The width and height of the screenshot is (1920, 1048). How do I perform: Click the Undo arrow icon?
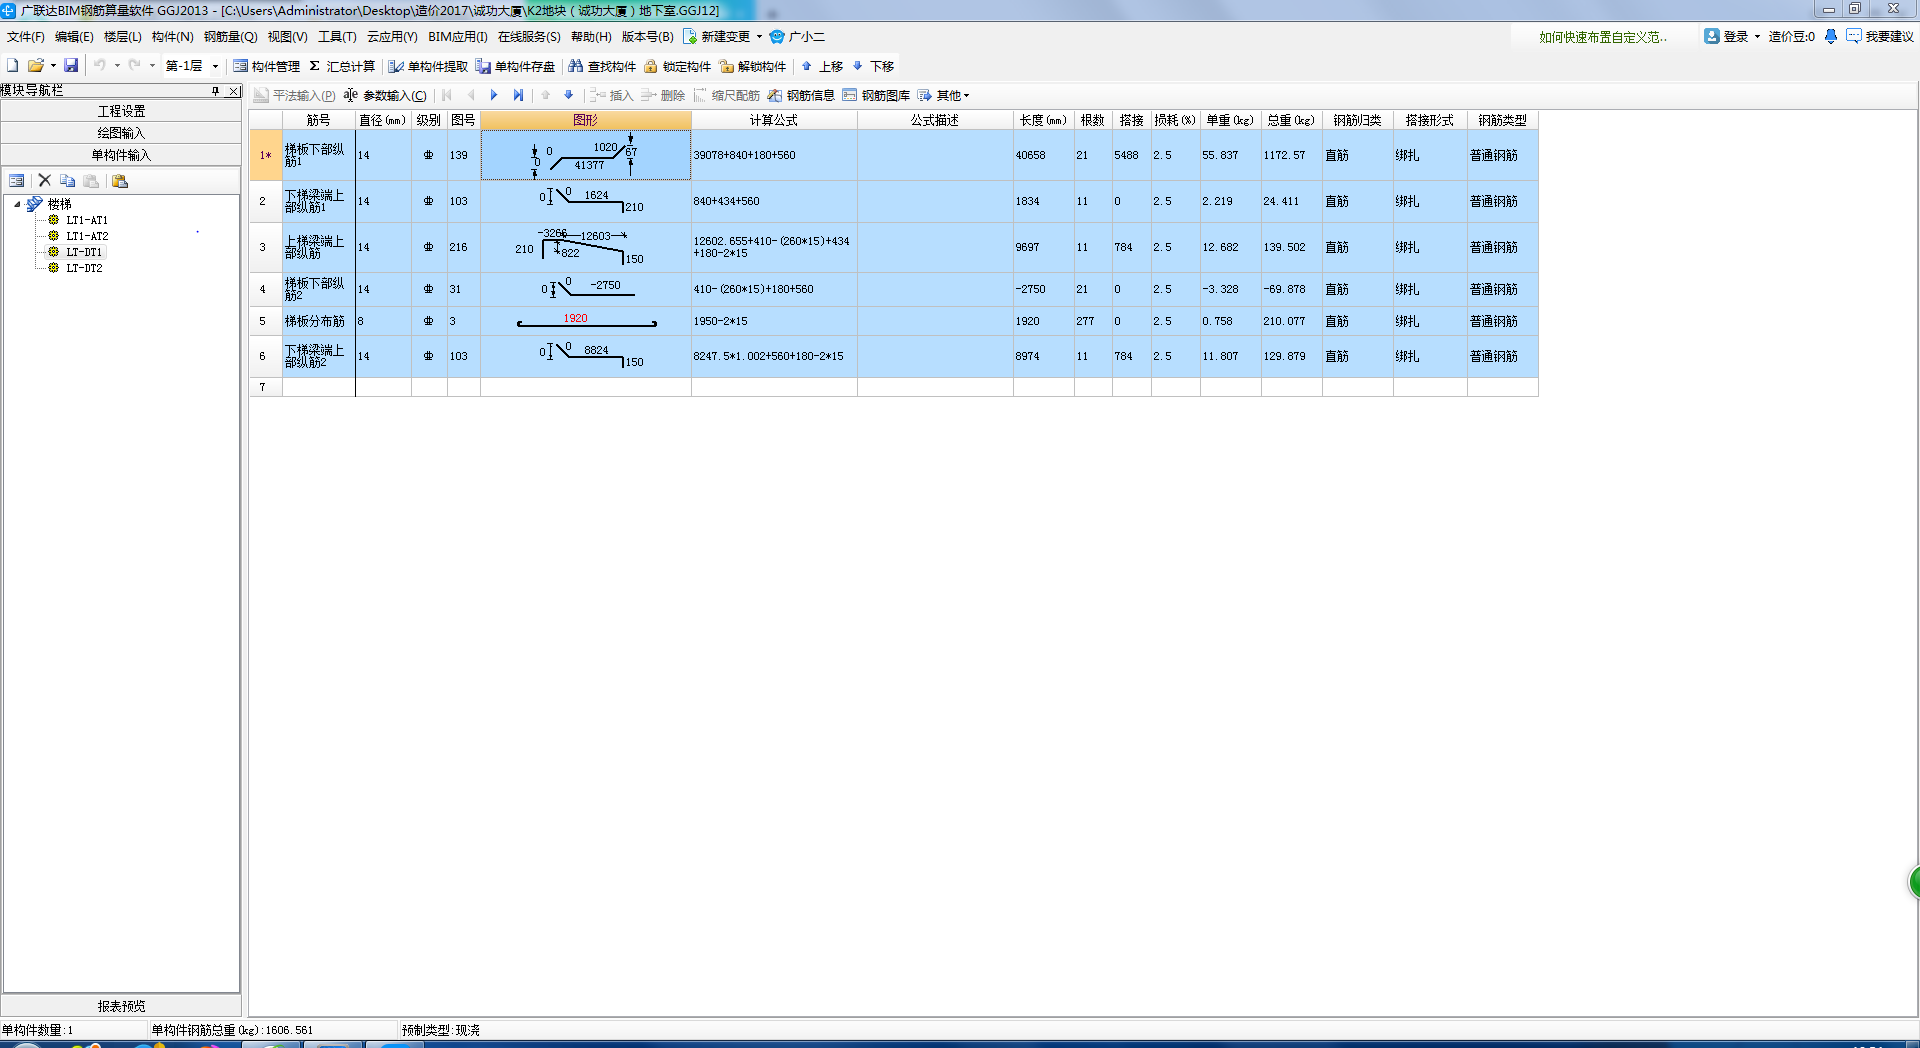pos(100,66)
